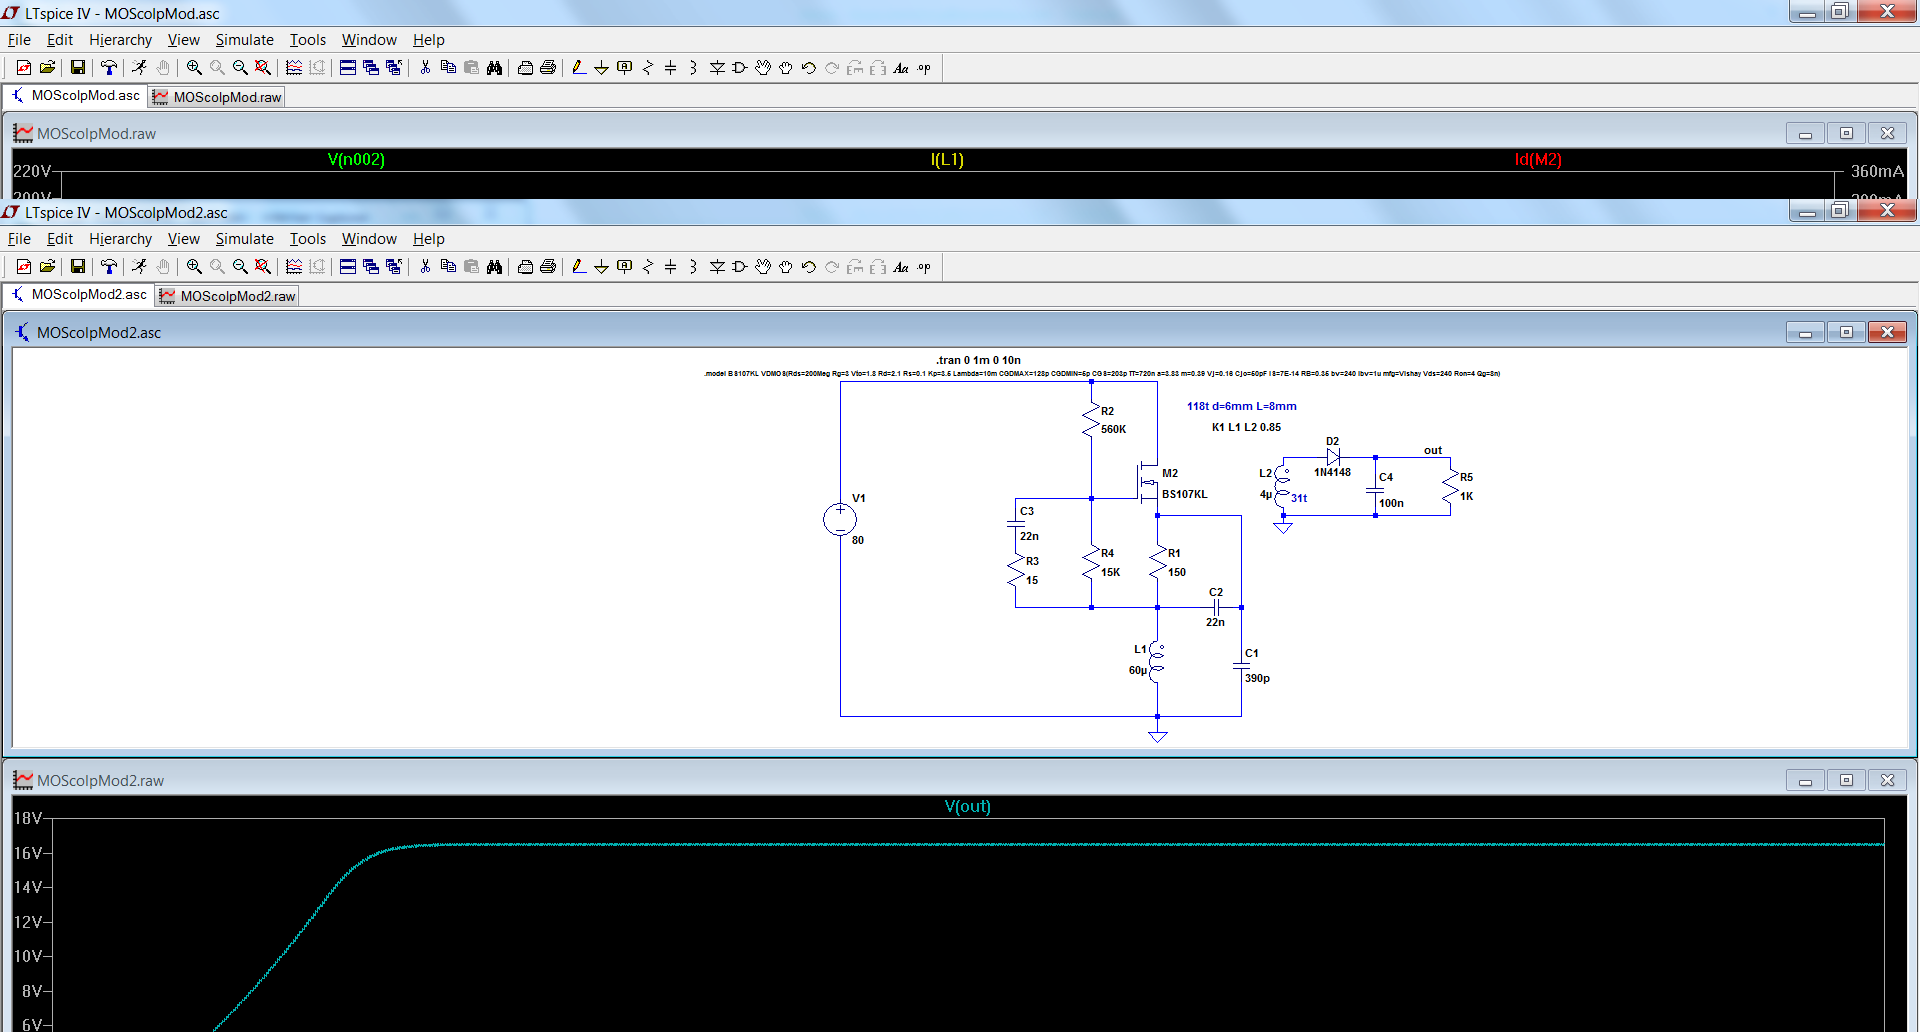Click Save icon in MOScolpMod2 window toolbar
The width and height of the screenshot is (1920, 1032).
[77, 267]
